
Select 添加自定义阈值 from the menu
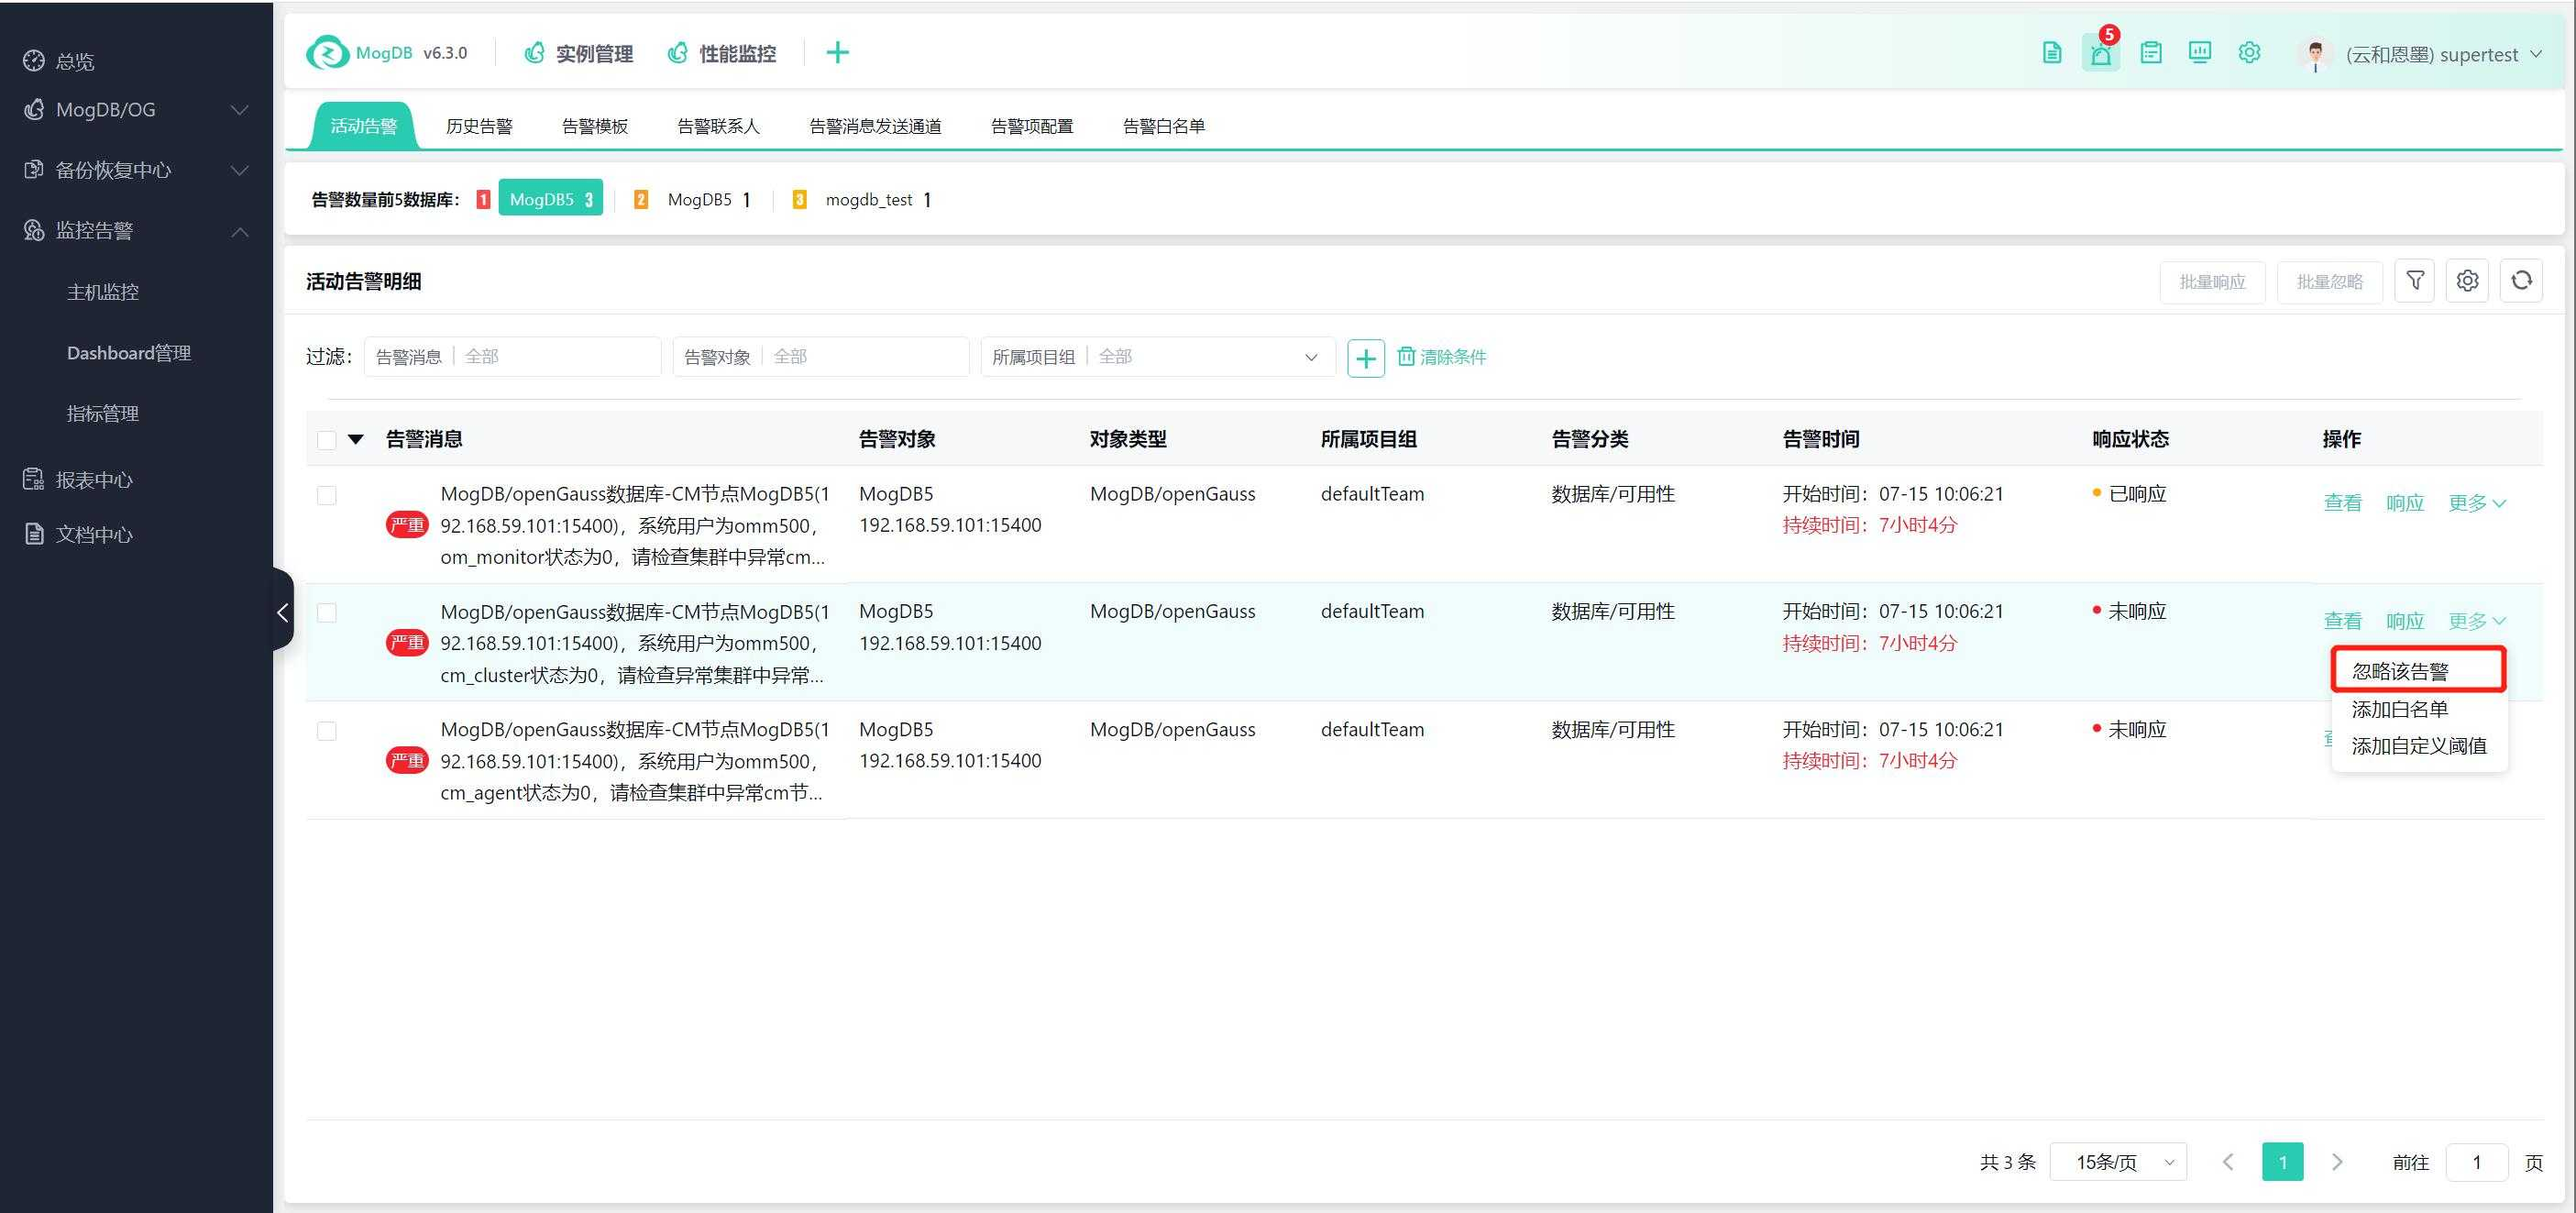(2418, 746)
